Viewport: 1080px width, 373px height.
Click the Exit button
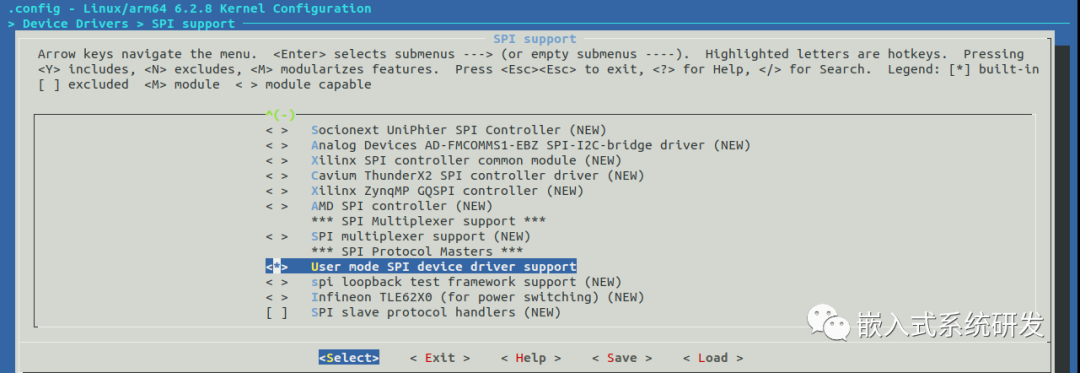click(x=439, y=358)
